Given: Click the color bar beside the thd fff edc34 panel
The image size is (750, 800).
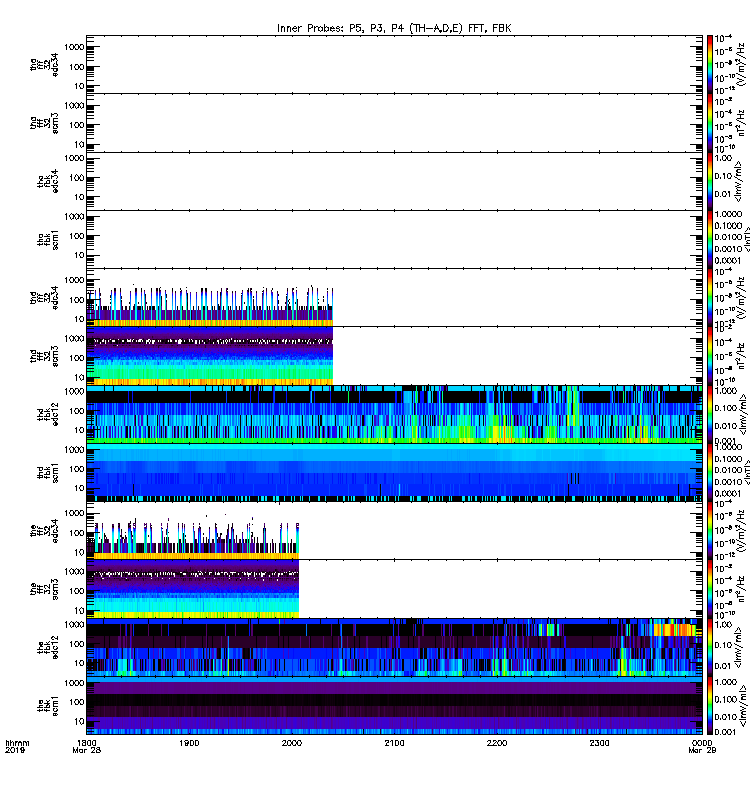Looking at the screenshot, I should pos(710,297).
